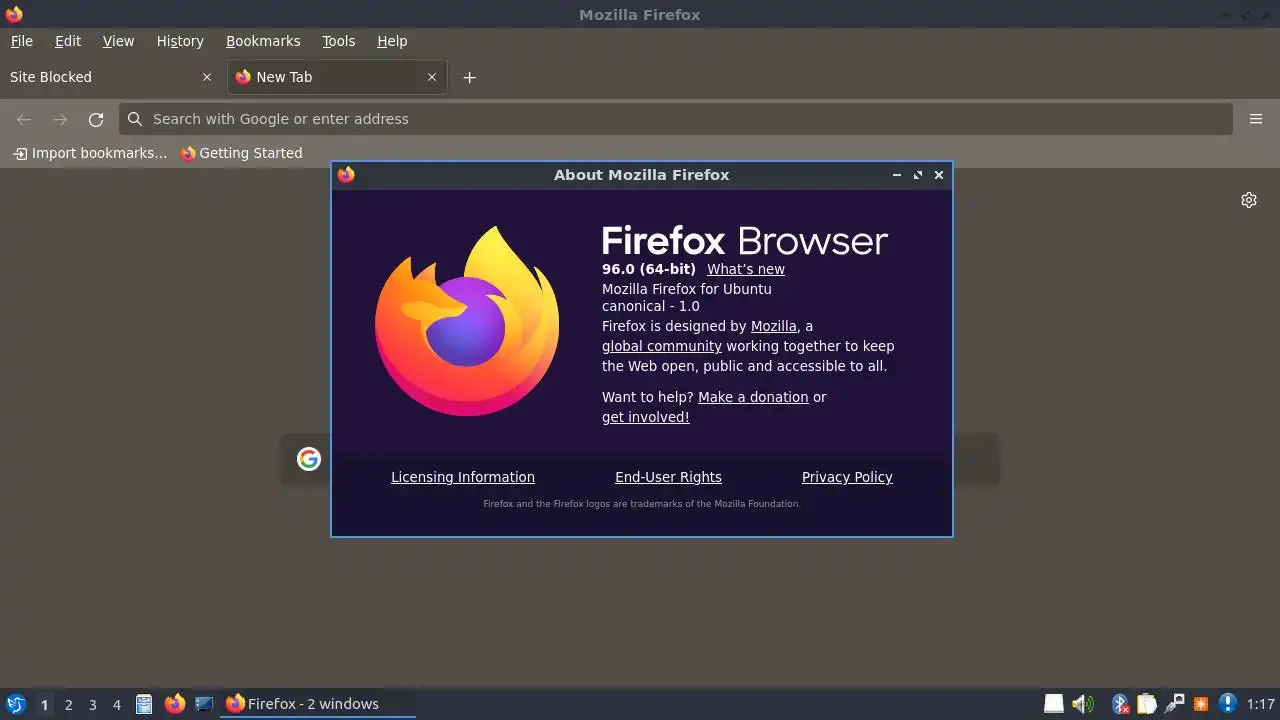Switch to virtual desktop 3

point(92,704)
